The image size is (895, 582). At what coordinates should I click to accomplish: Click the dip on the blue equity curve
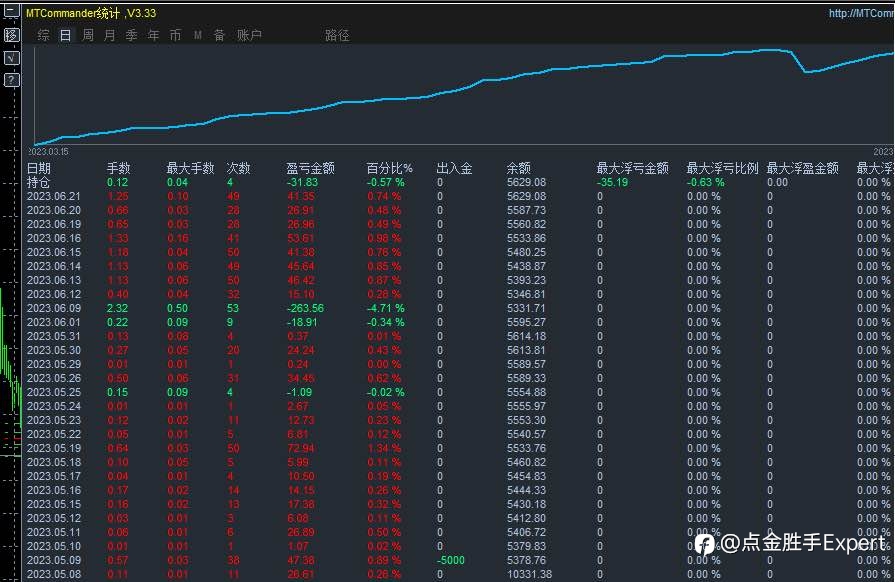(805, 72)
